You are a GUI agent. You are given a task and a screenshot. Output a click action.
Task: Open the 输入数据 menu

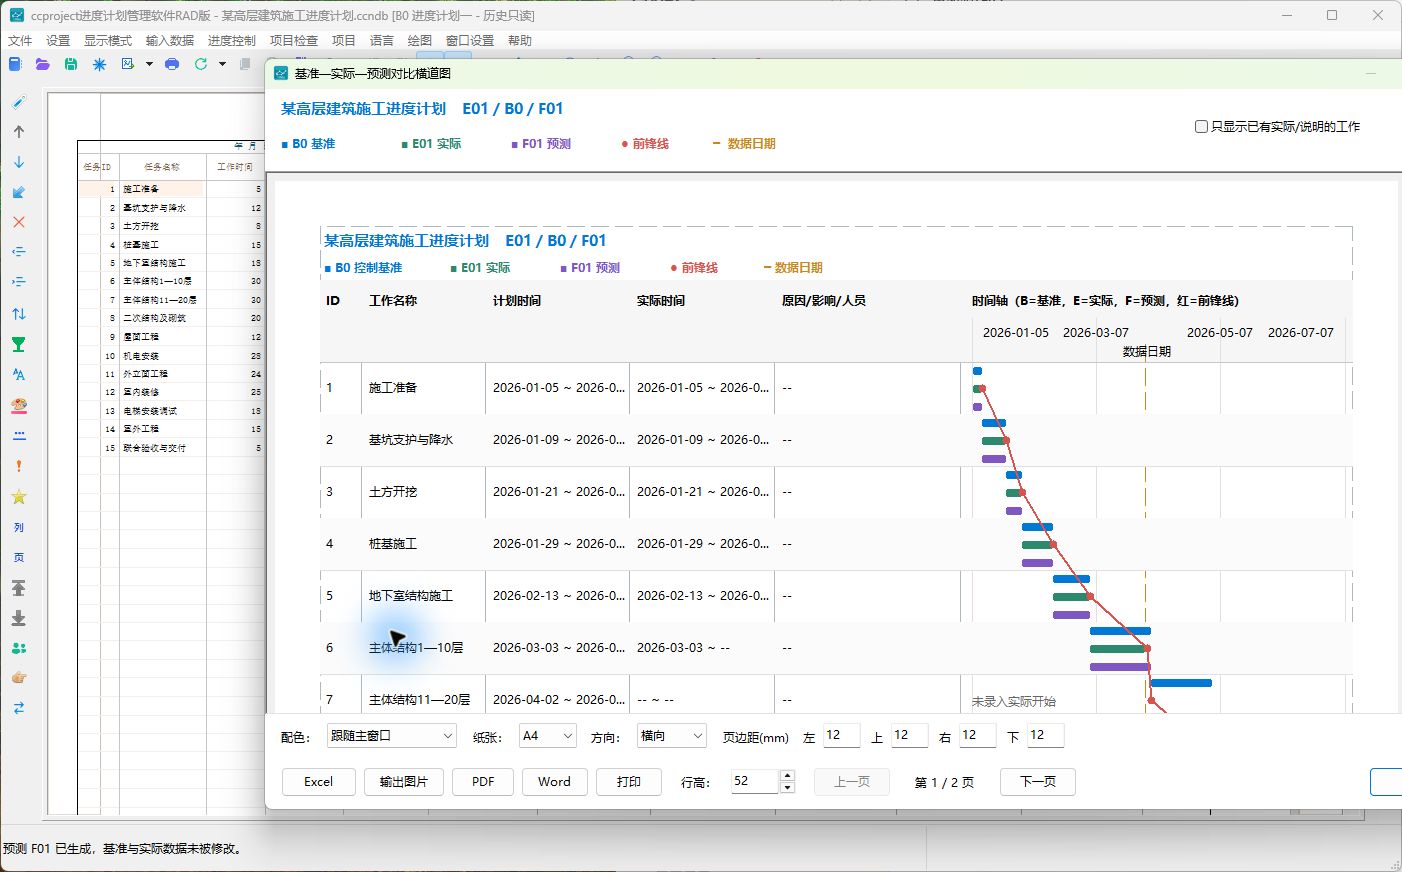coord(170,40)
